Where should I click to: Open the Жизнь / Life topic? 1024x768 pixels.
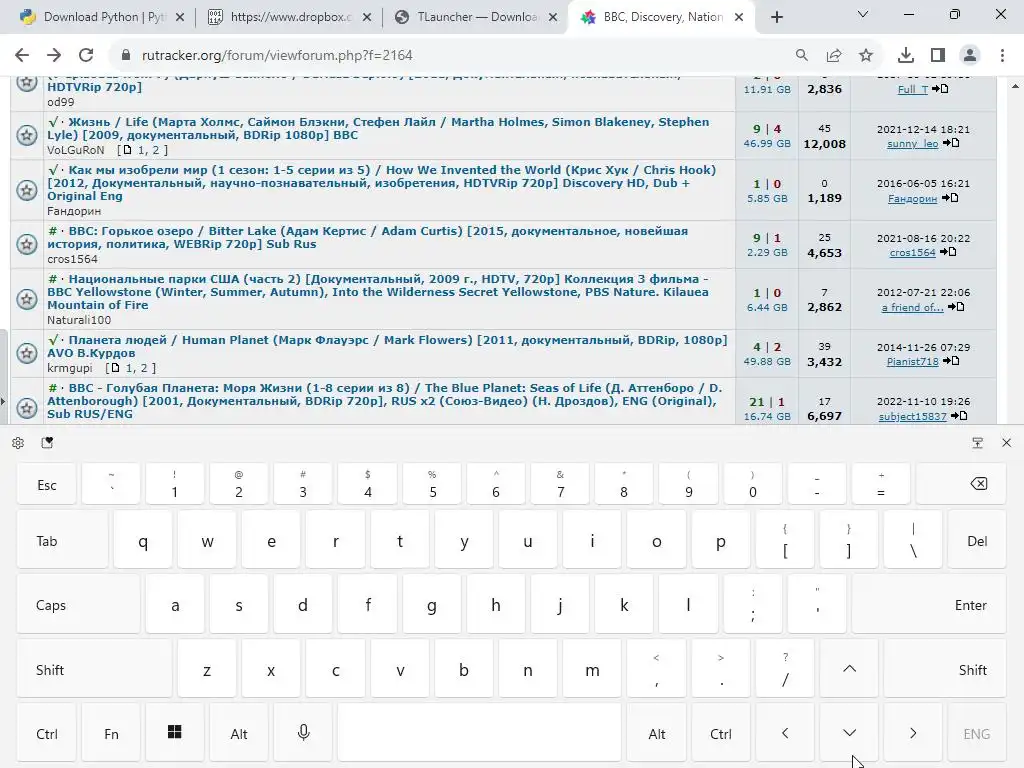378,129
